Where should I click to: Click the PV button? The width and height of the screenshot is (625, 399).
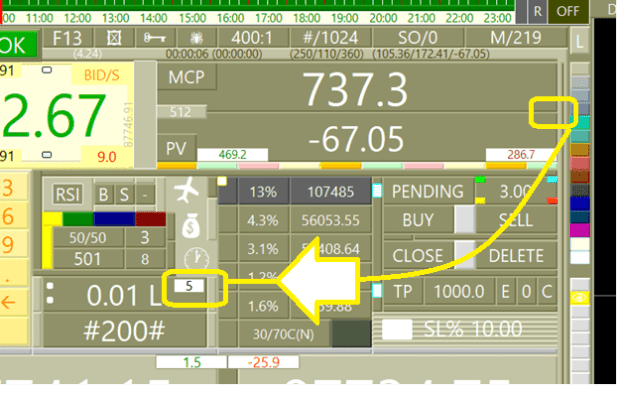click(176, 148)
